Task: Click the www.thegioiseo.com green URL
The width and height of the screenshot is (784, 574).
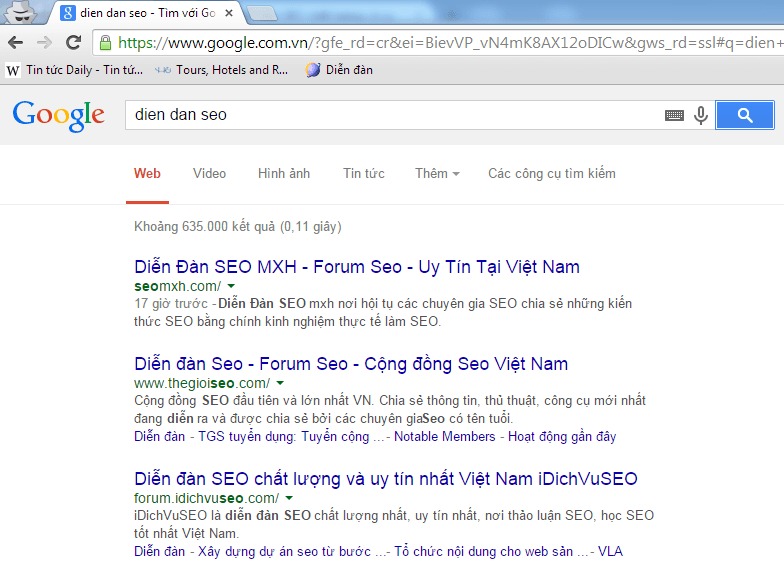Action: pos(202,383)
